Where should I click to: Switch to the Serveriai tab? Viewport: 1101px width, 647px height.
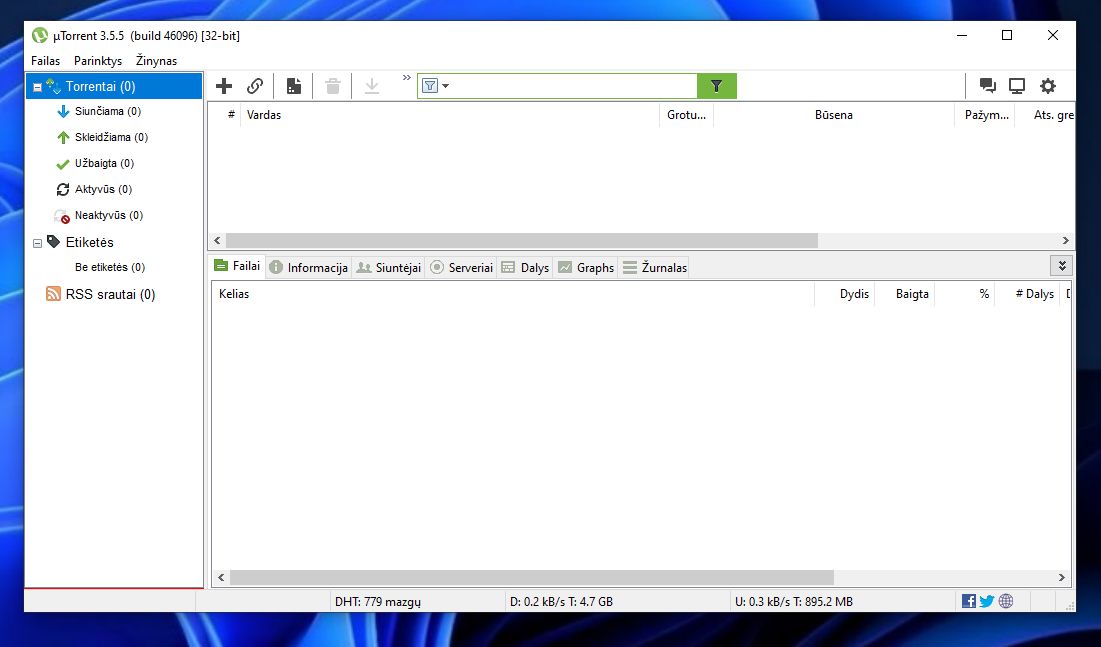pos(461,267)
